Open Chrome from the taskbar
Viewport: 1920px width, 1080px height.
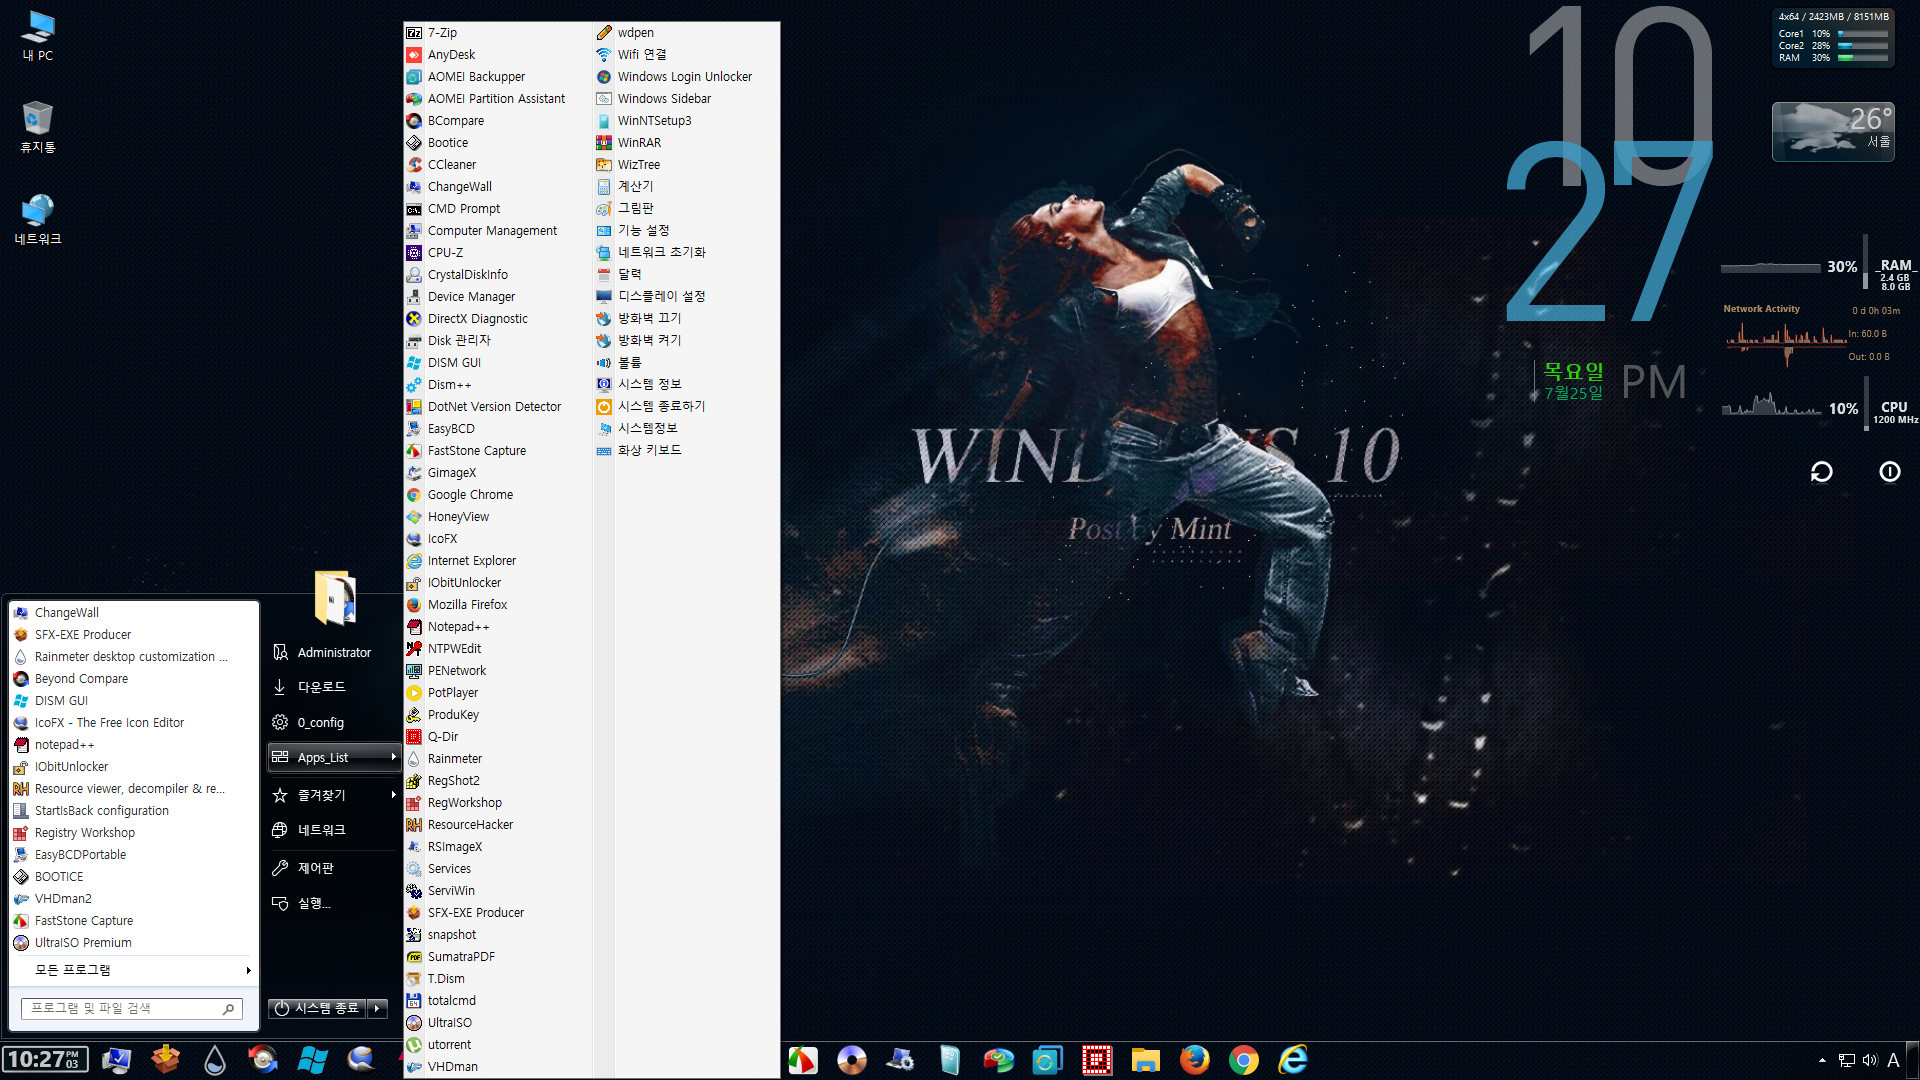tap(1243, 1060)
